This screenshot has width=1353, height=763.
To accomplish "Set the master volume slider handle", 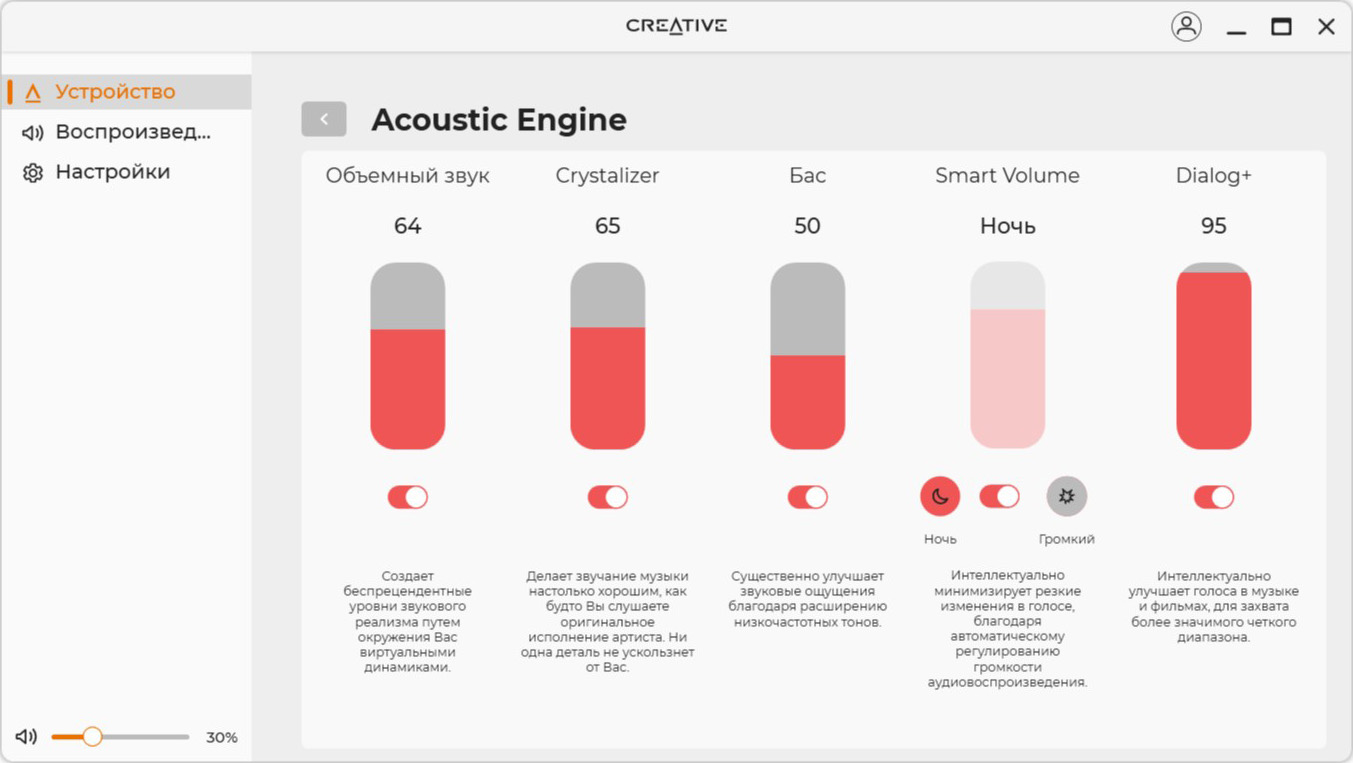I will click(x=92, y=737).
